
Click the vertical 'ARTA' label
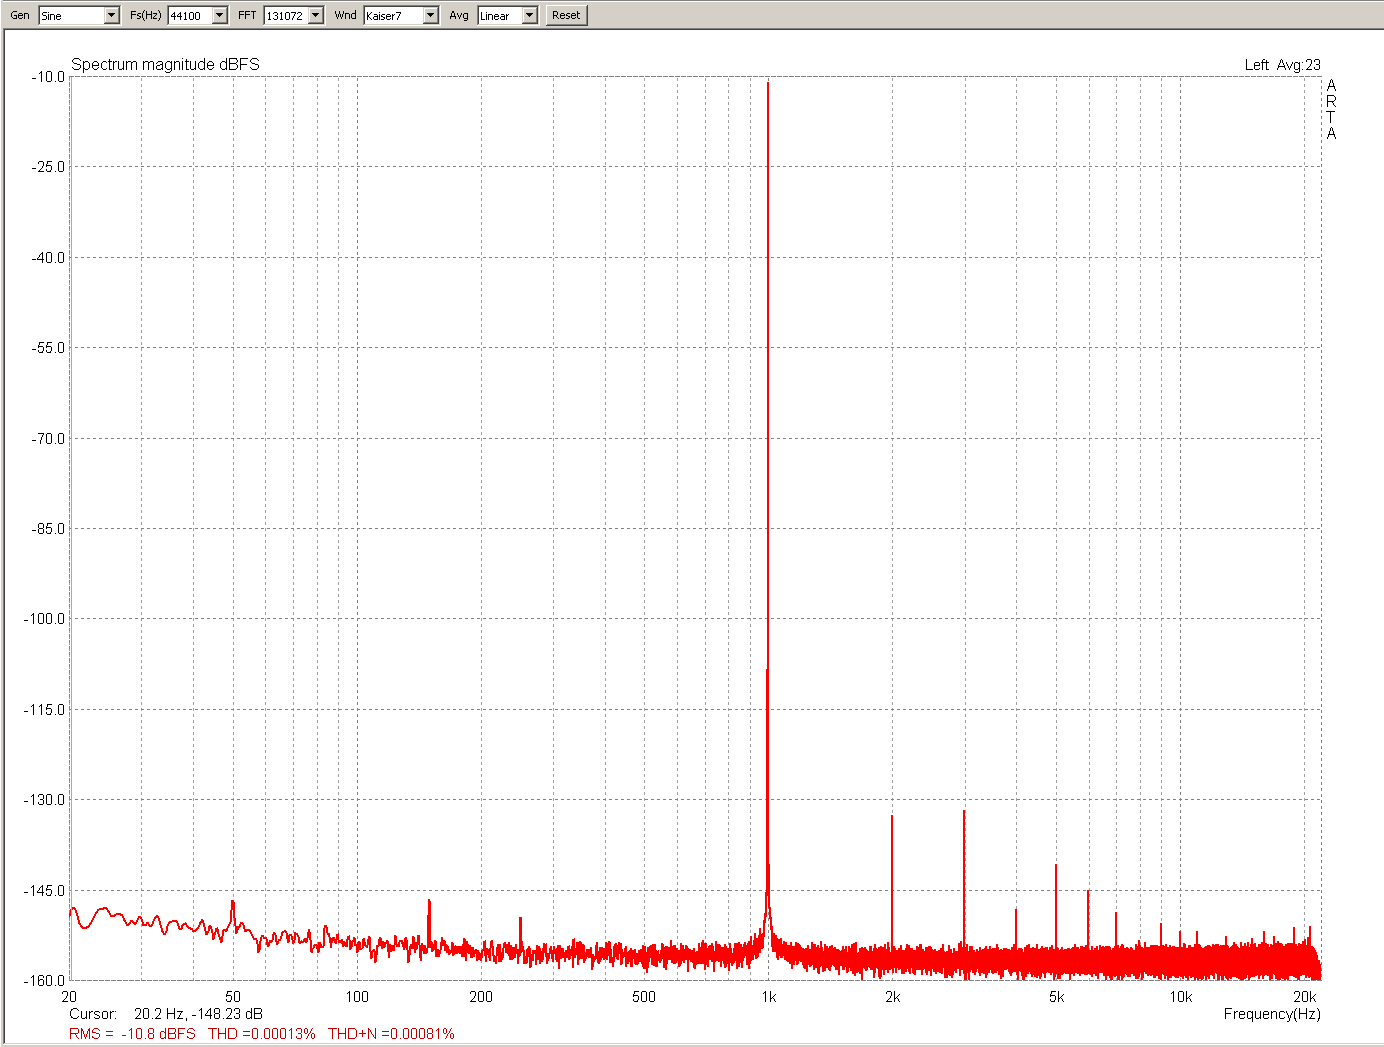coord(1331,109)
